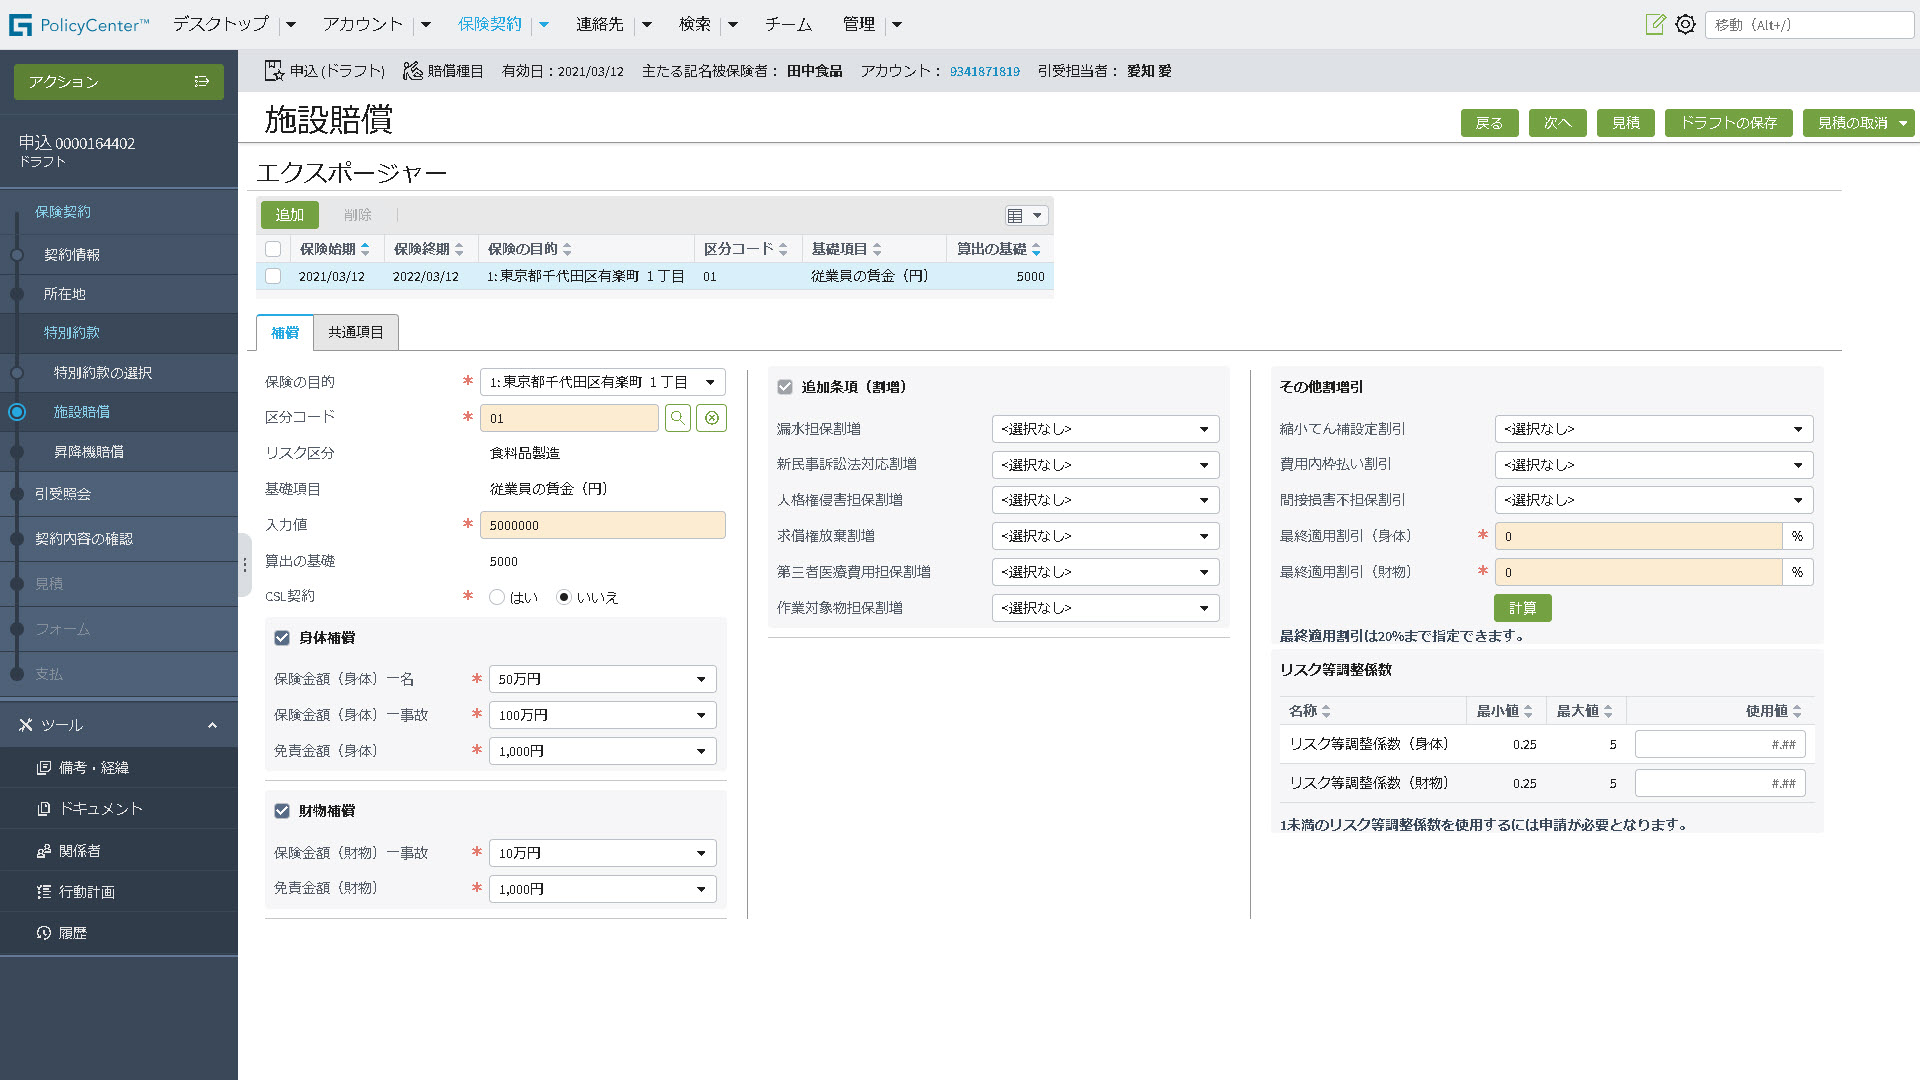Open 保険金額（身体）一名 dropdown
The width and height of the screenshot is (1920, 1080).
[602, 679]
